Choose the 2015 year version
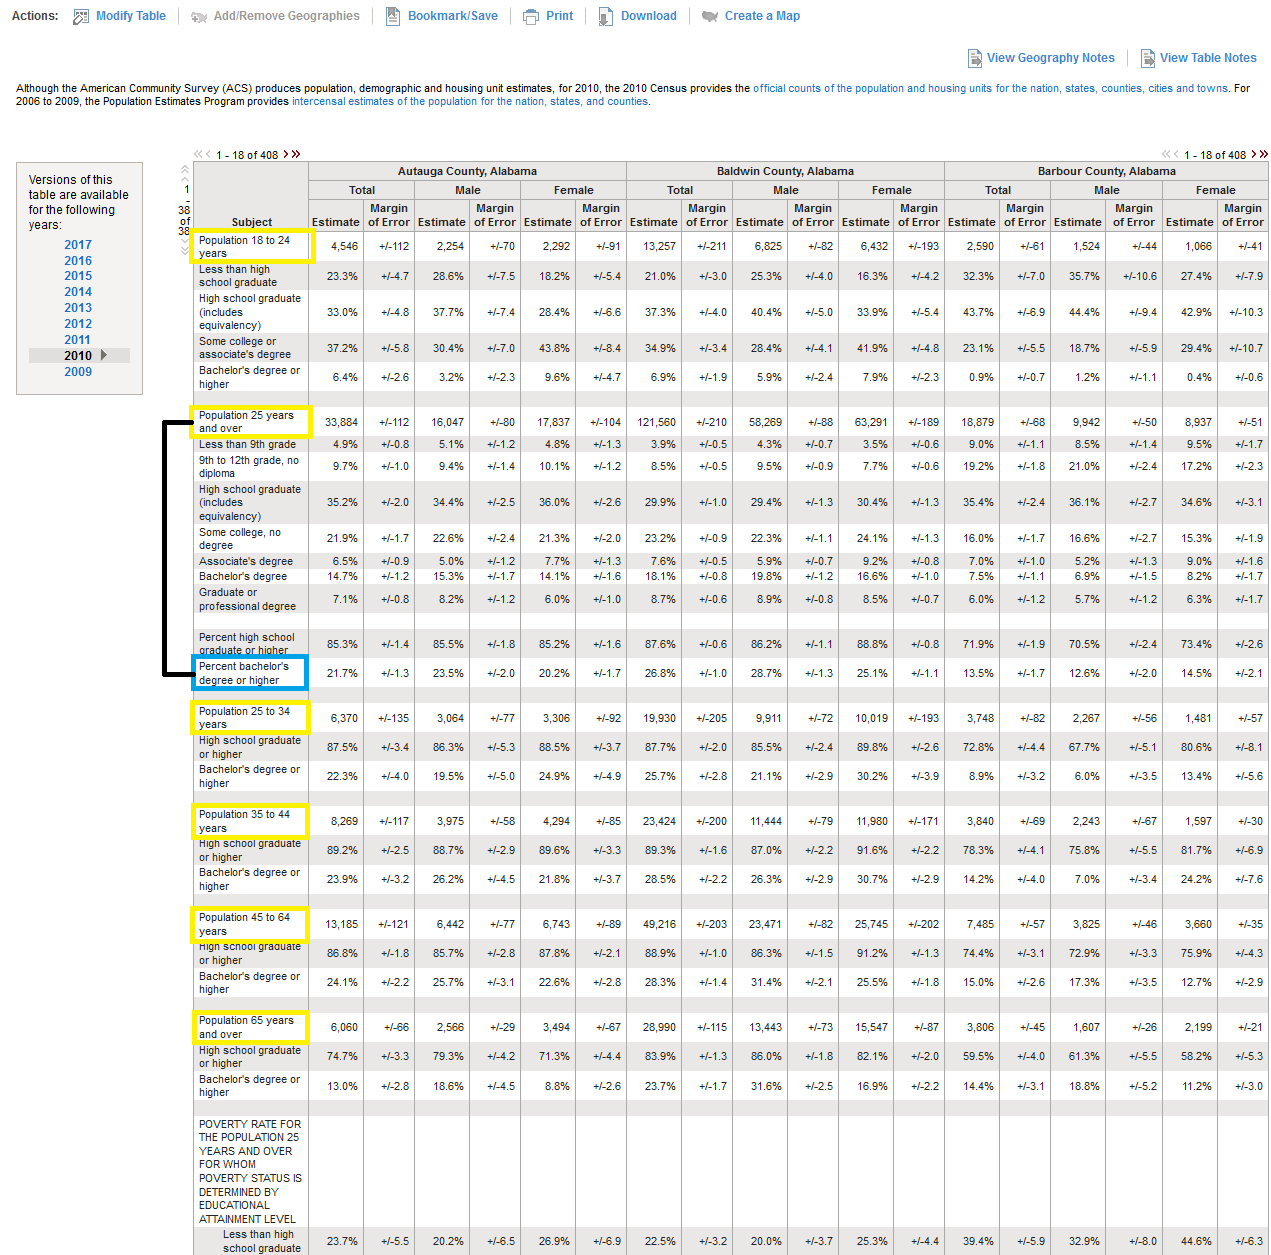The width and height of the screenshot is (1271, 1255). tap(78, 276)
